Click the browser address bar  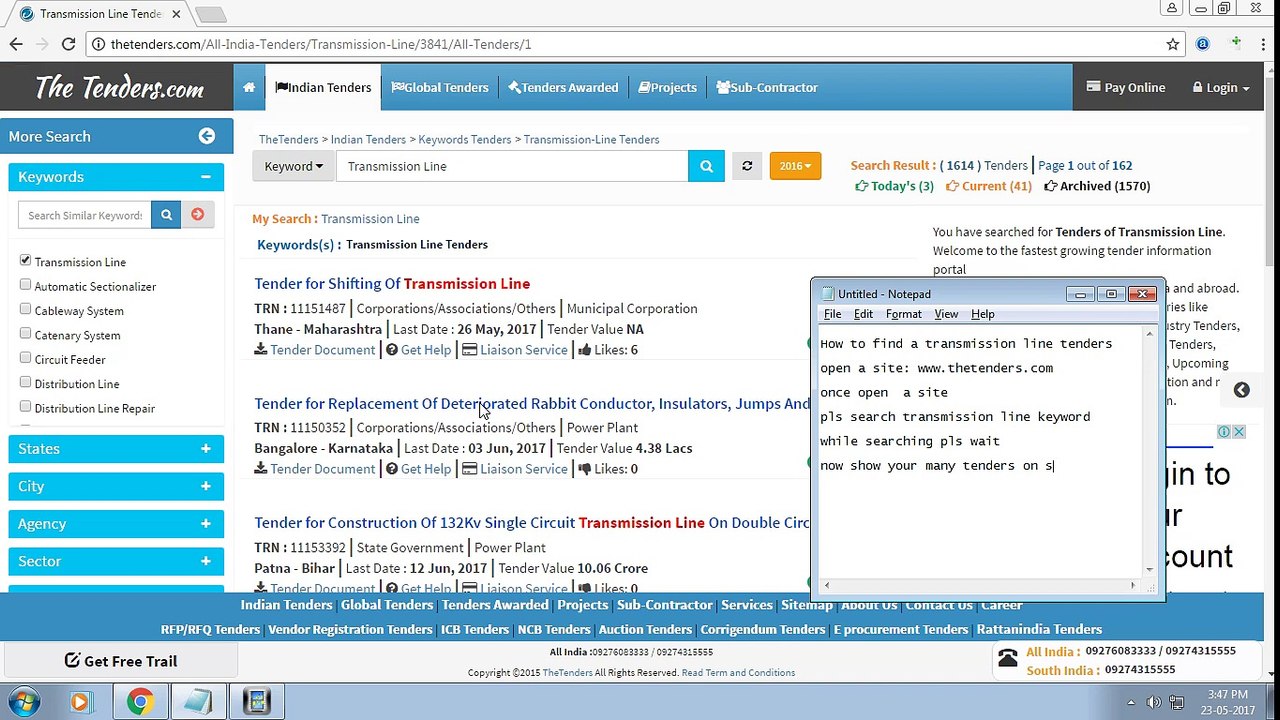pyautogui.click(x=636, y=44)
